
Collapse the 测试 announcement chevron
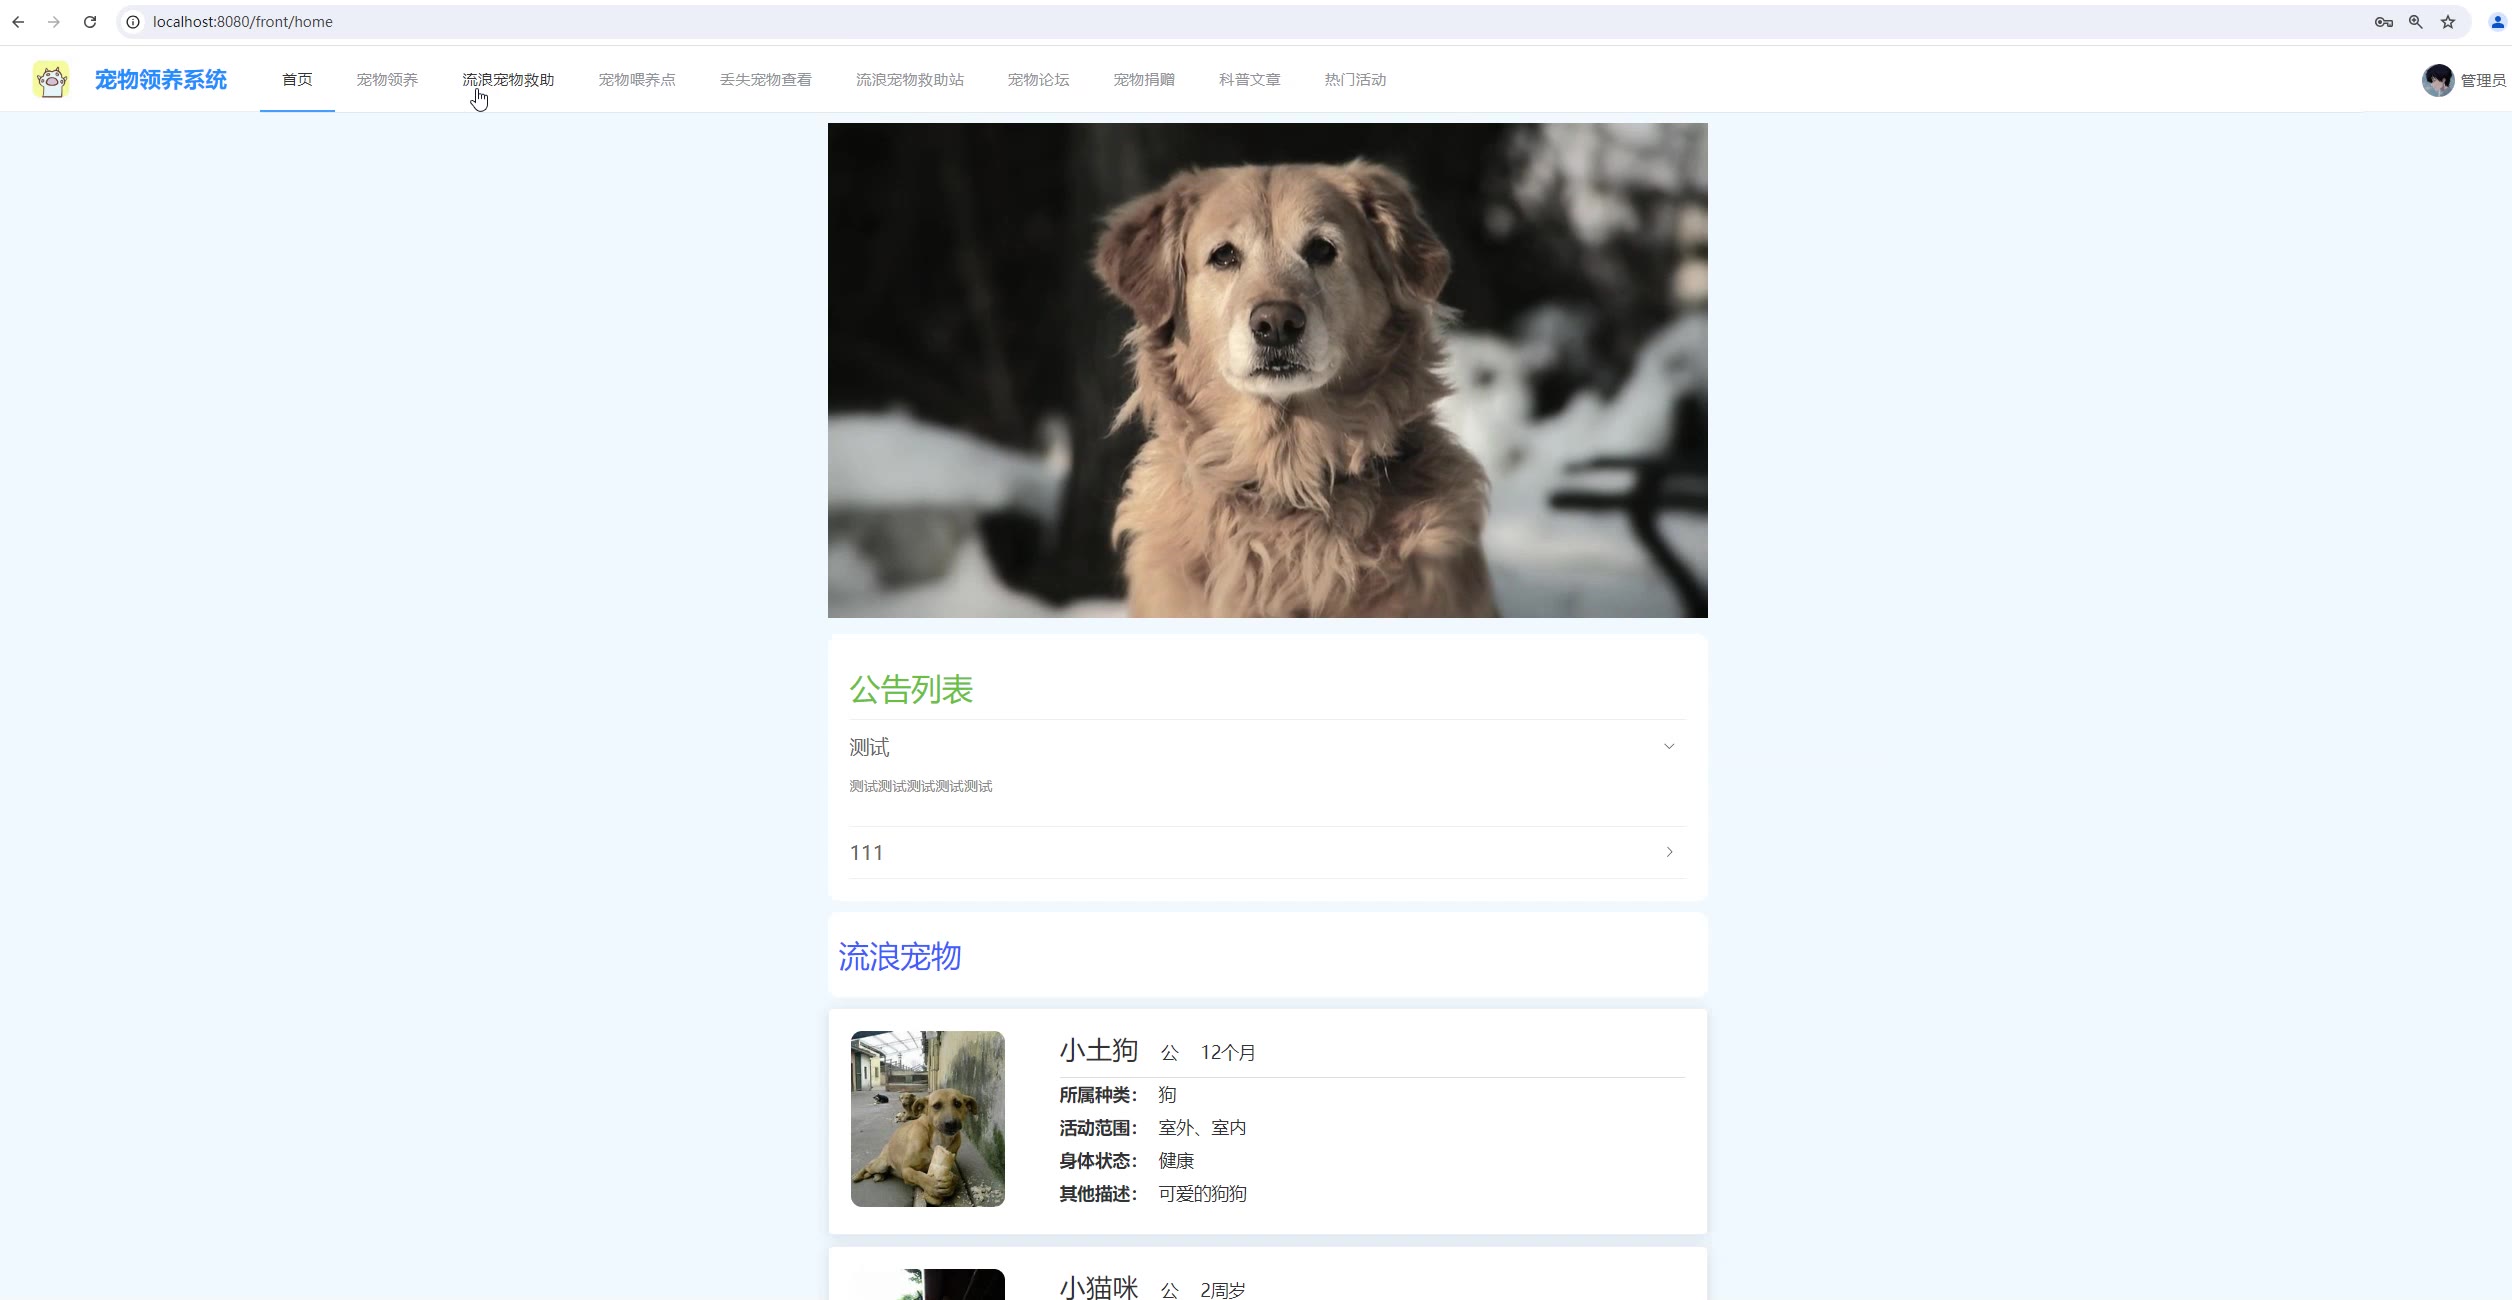coord(1669,747)
